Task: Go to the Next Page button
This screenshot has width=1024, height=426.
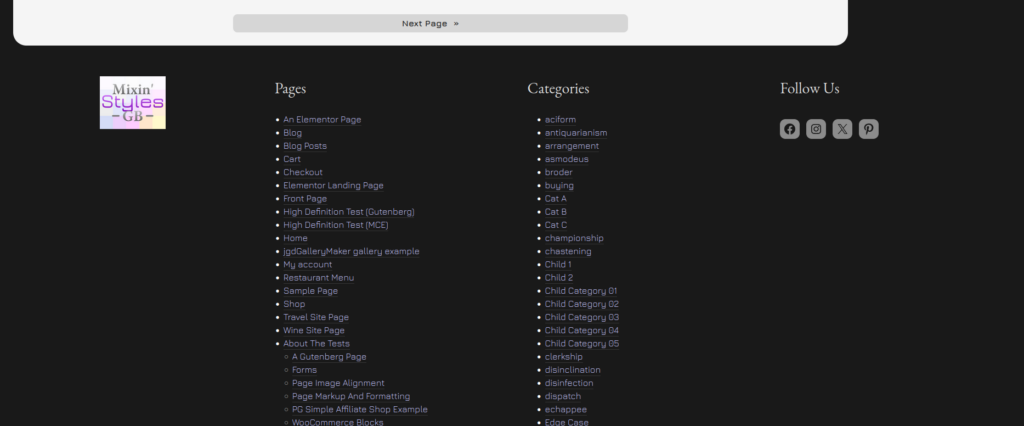Action: [x=430, y=23]
